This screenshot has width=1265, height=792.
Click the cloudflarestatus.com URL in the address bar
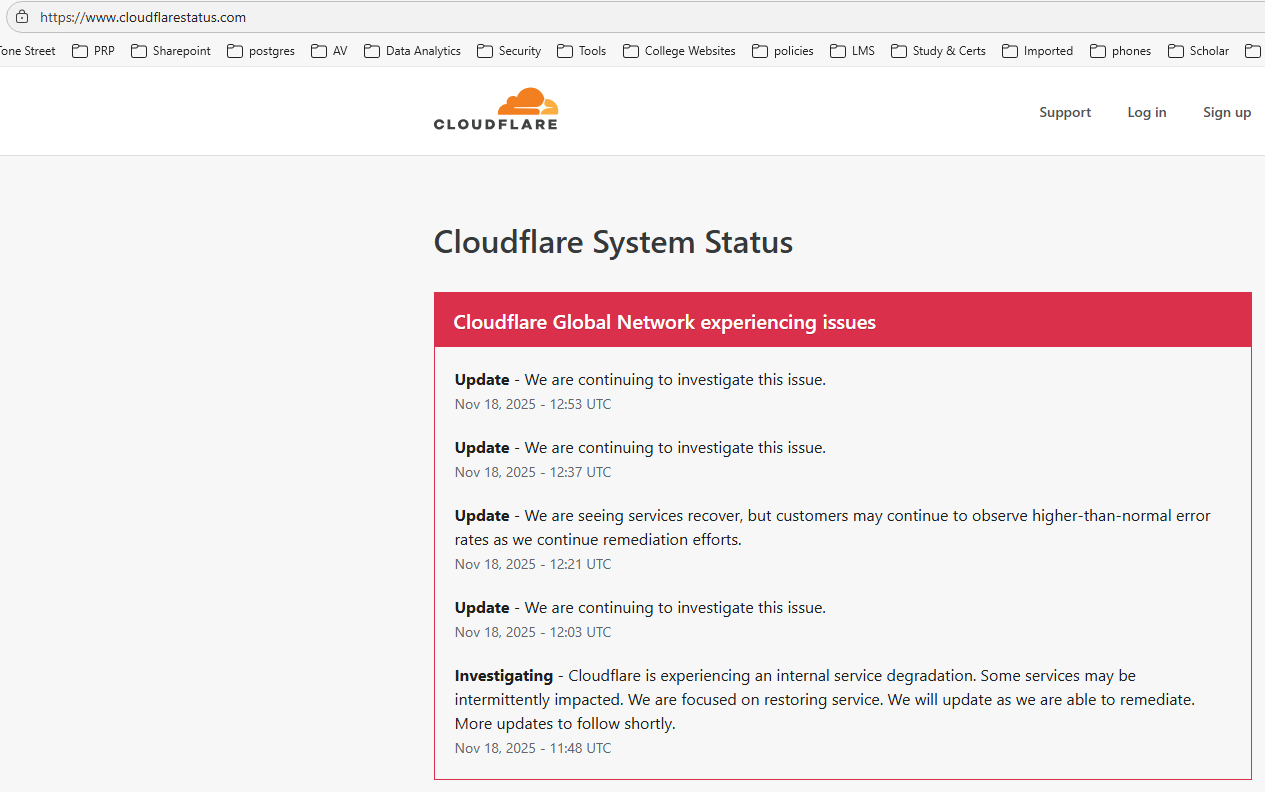tap(143, 17)
